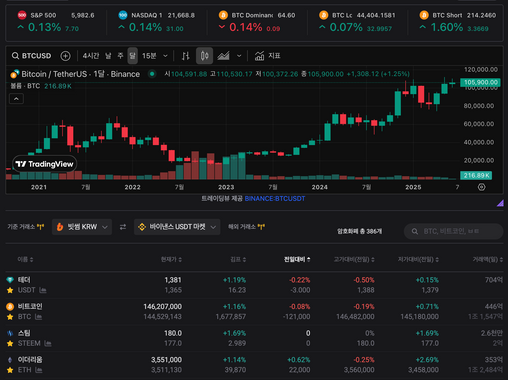Open BTCUSD symbol search

coord(31,56)
